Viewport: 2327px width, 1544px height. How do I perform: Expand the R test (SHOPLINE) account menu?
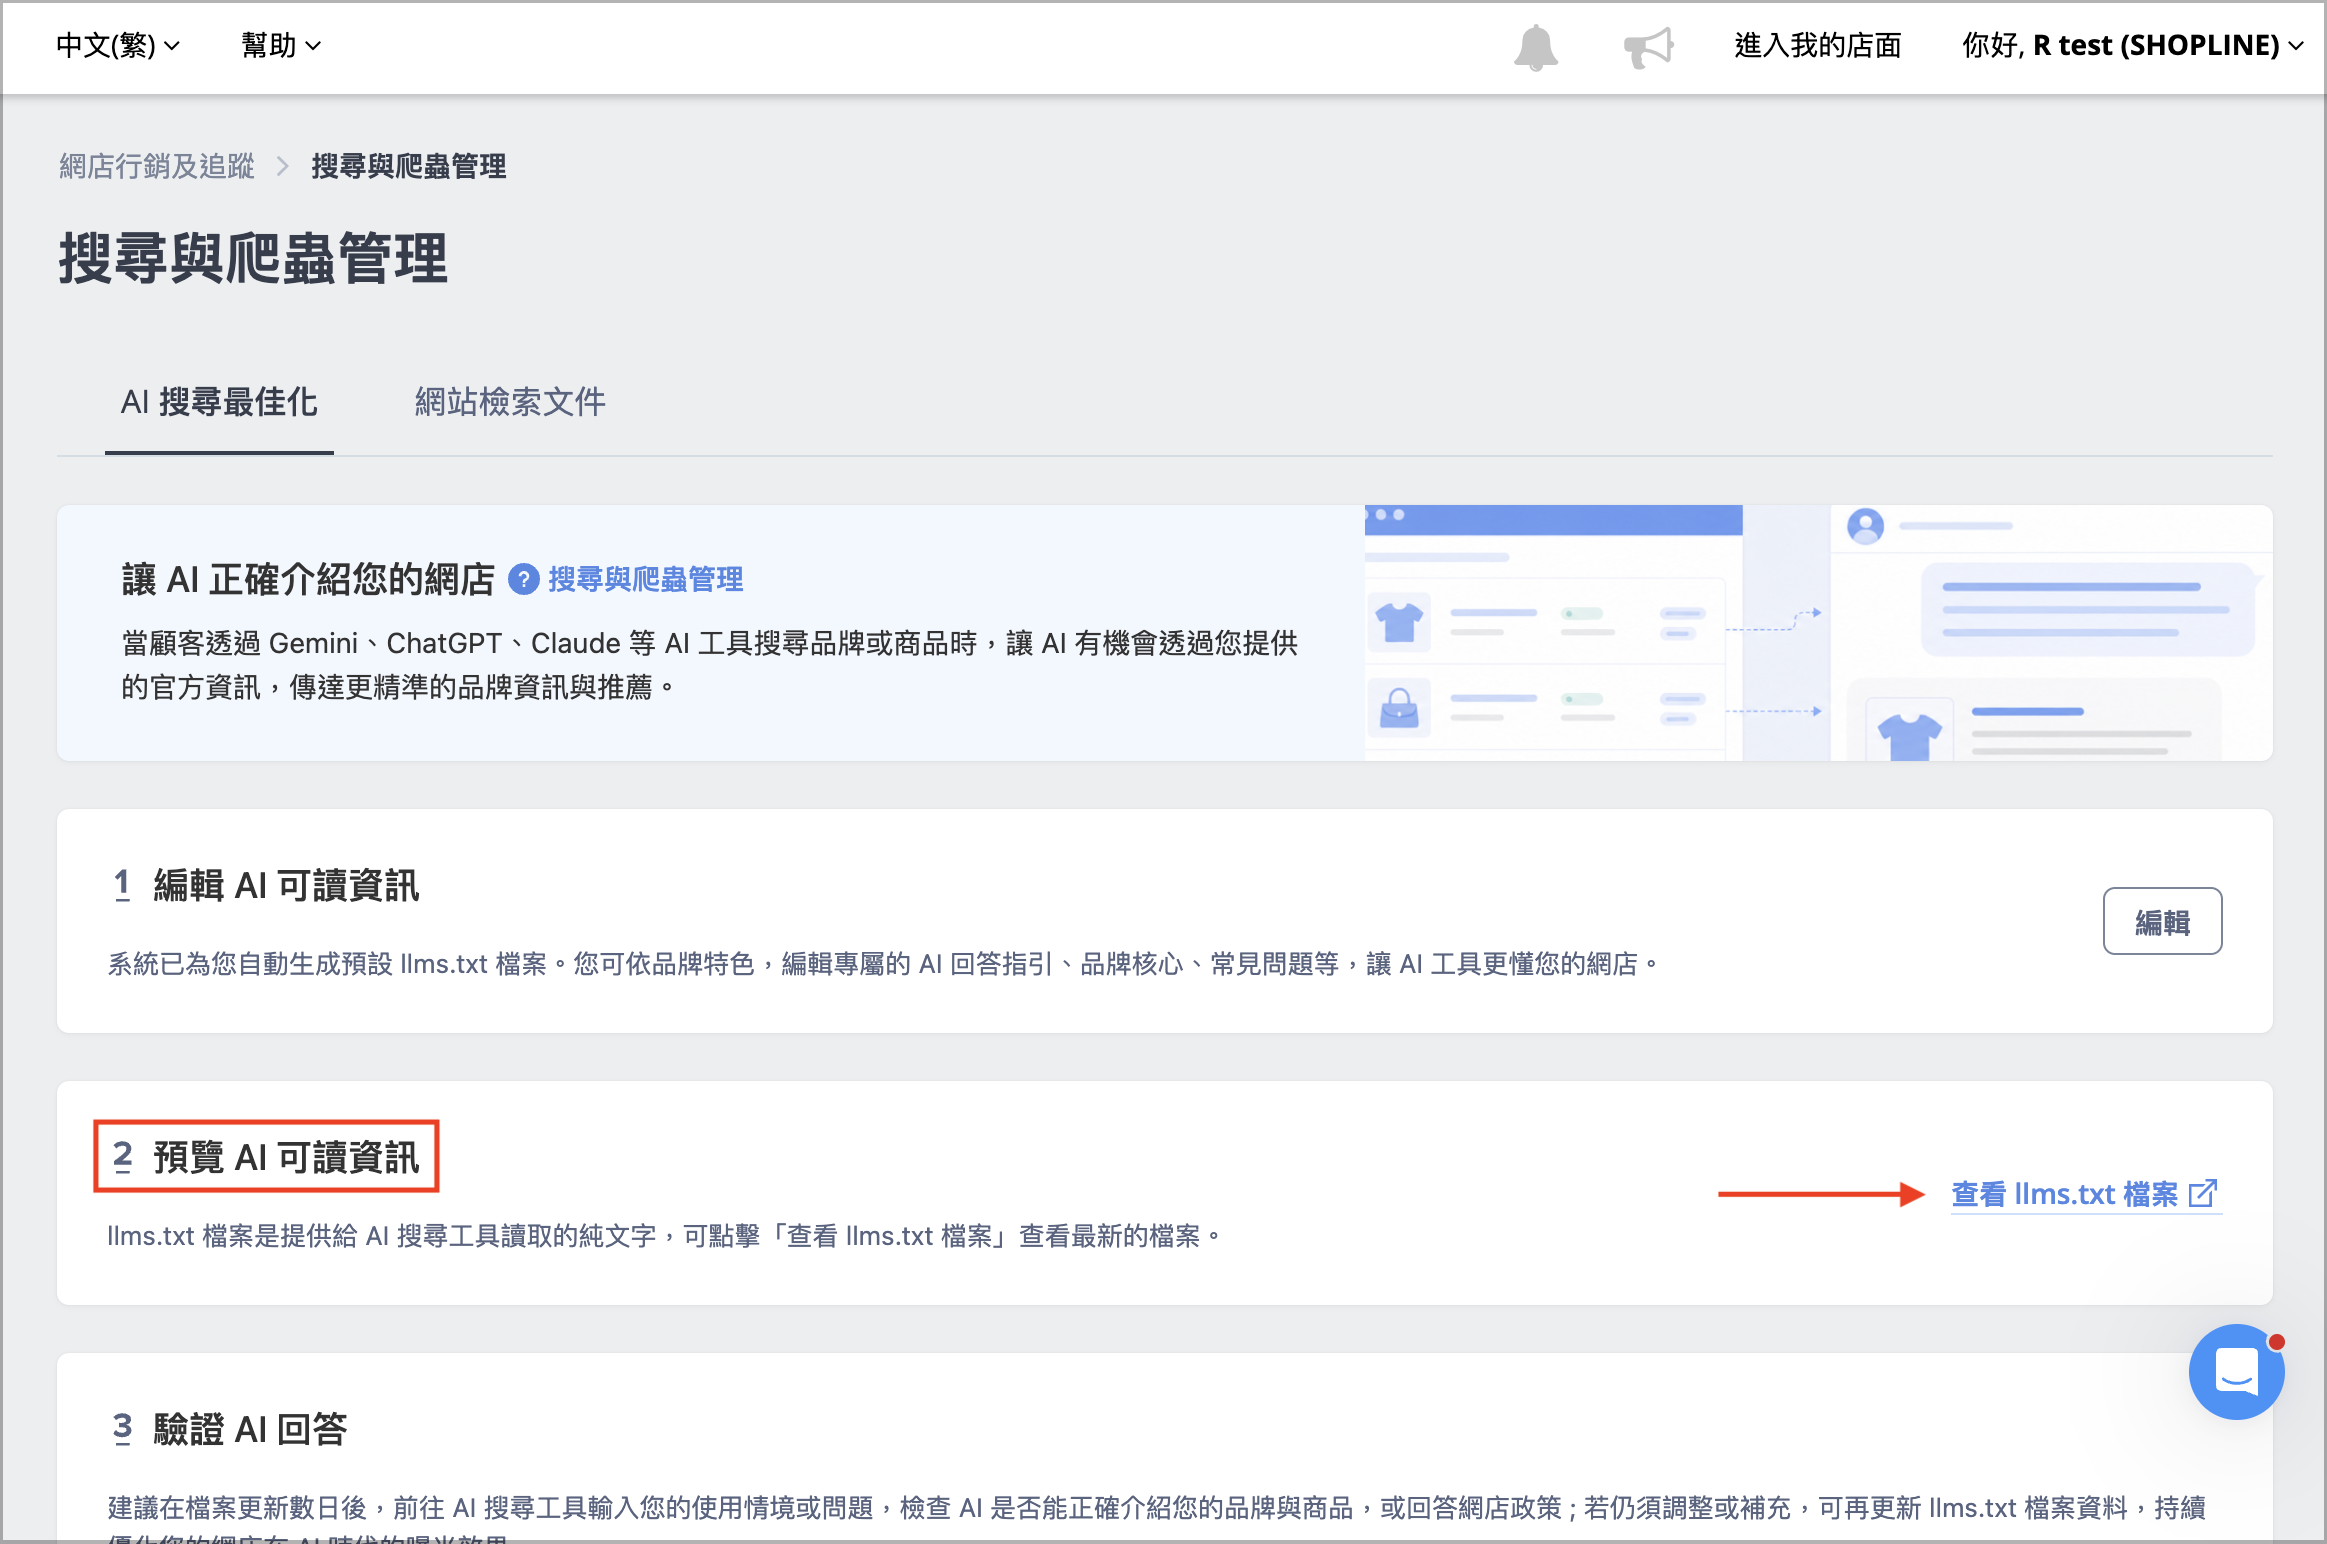[2132, 46]
